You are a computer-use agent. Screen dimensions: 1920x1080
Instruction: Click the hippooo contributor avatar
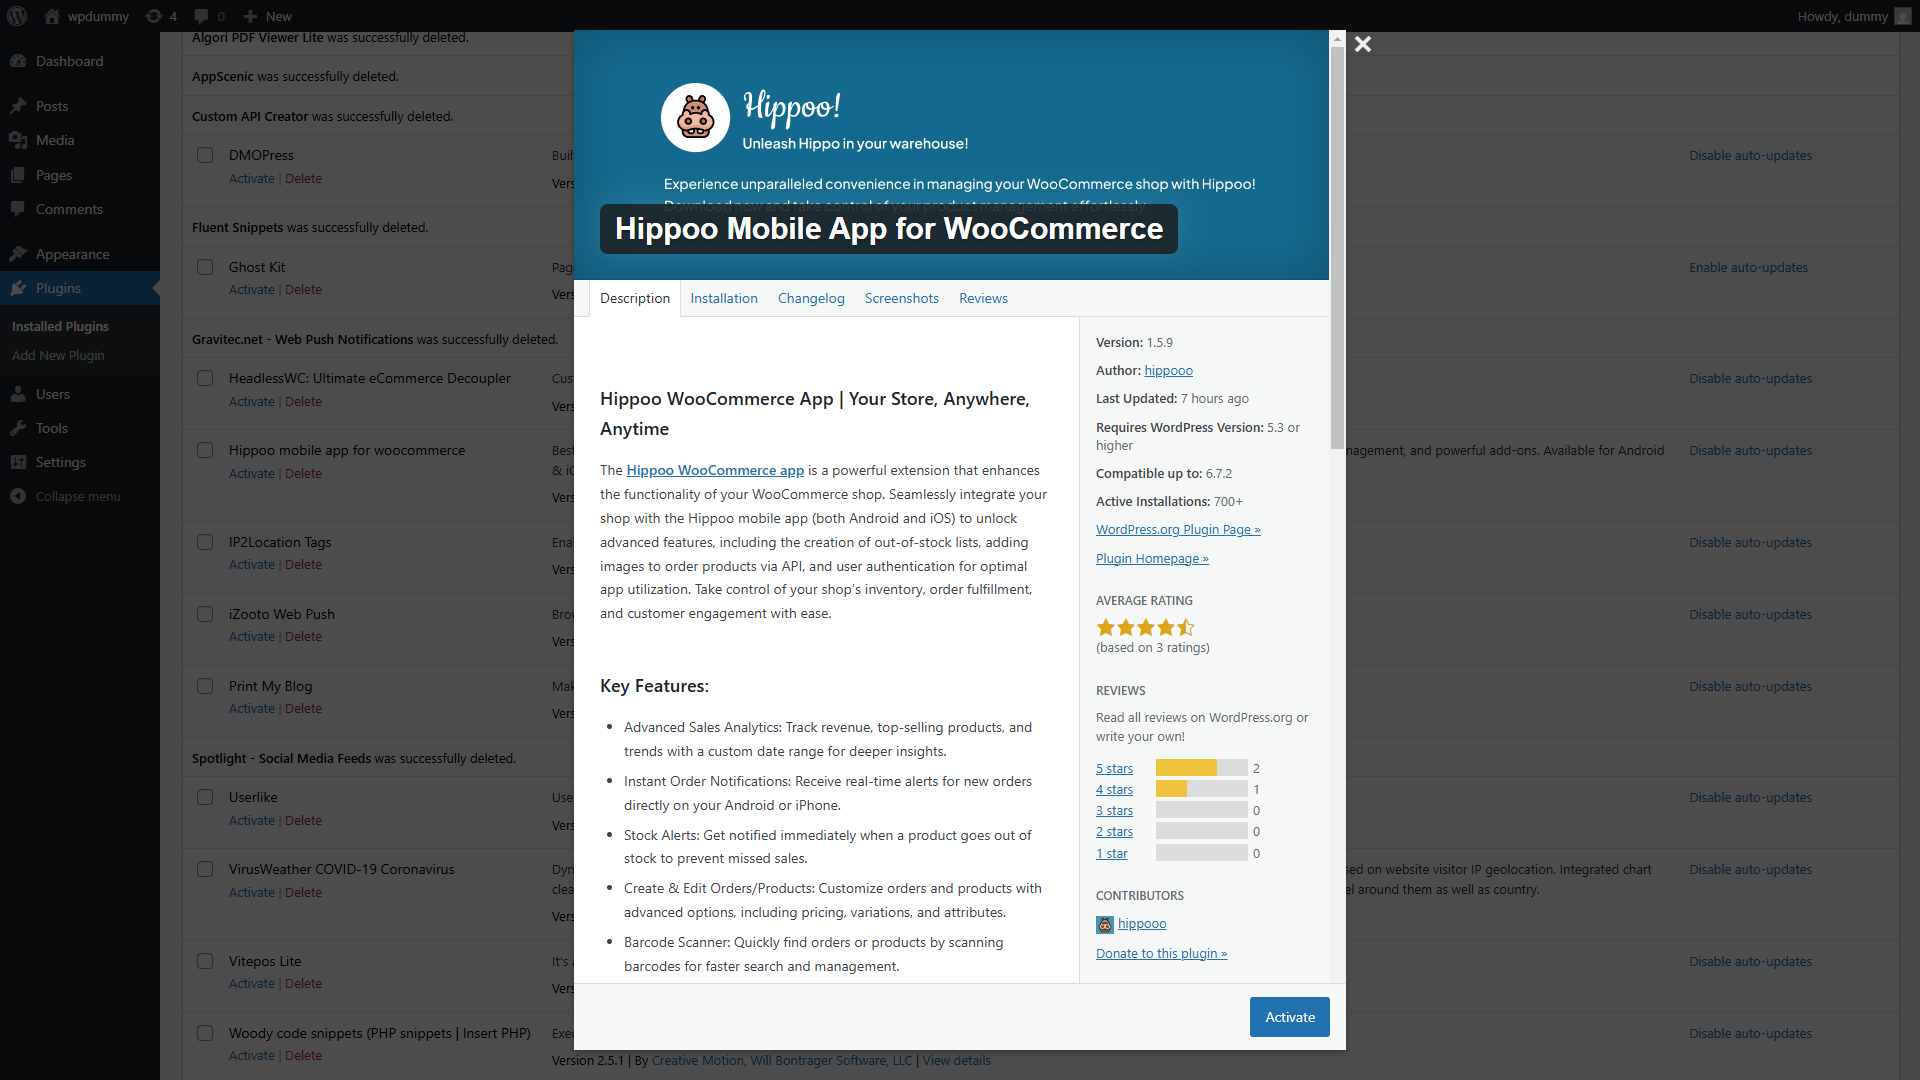tap(1104, 924)
